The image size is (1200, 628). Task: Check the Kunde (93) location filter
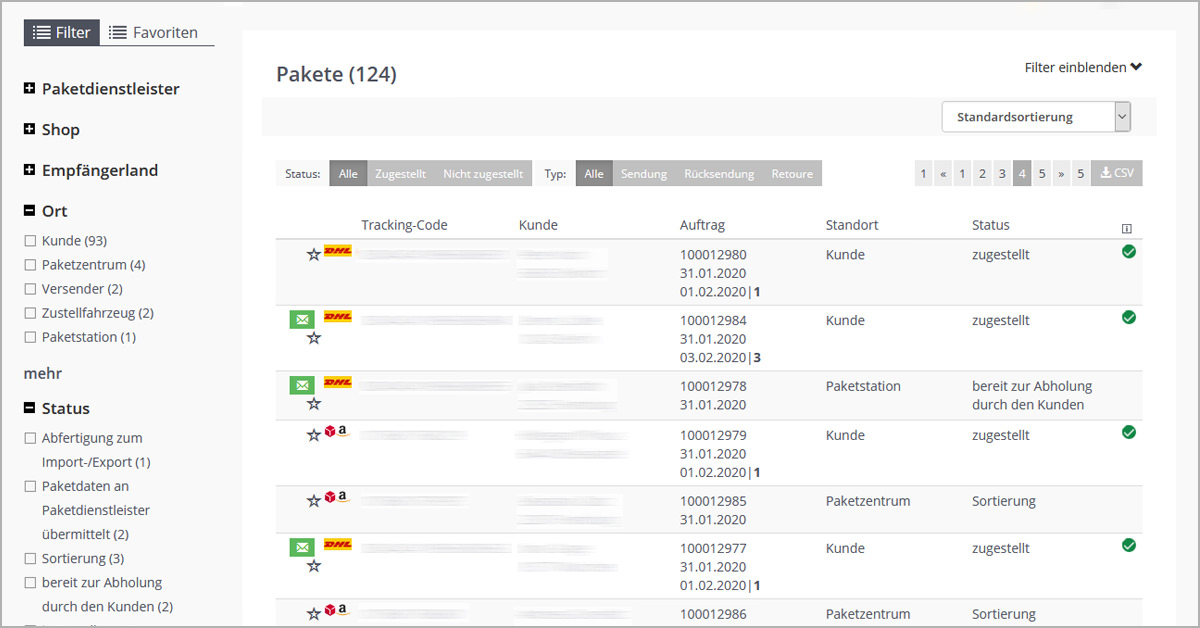point(30,241)
